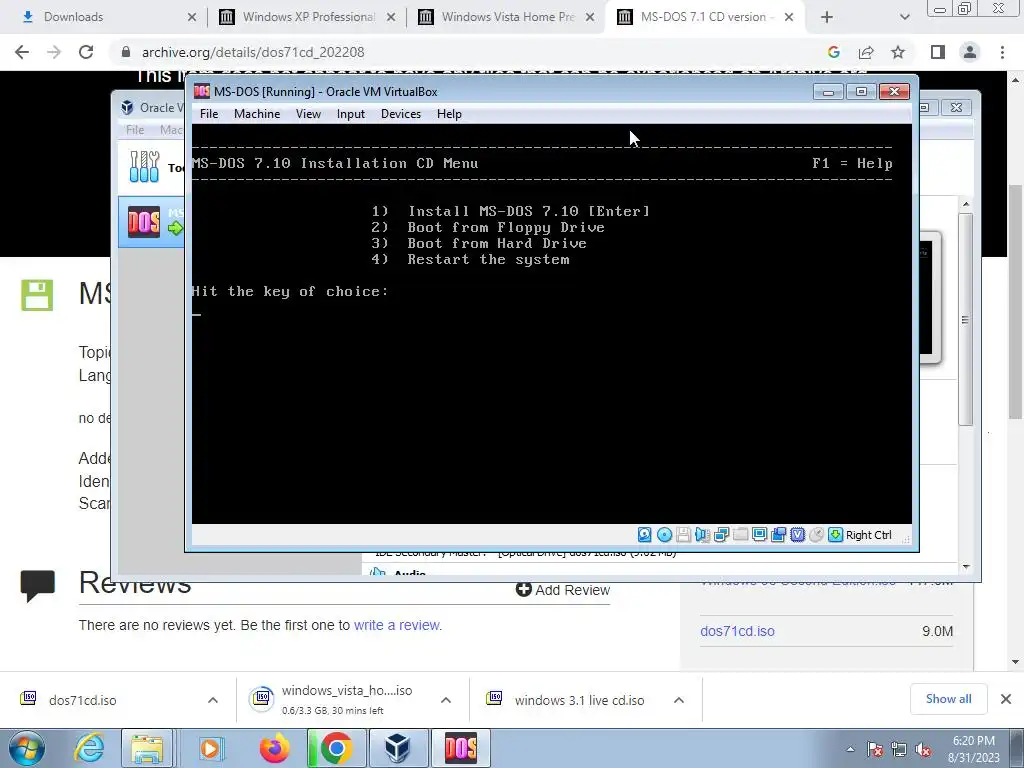Open the audio settings icon in VM status bar
Screen dimensions: 1024x768
[x=702, y=535]
